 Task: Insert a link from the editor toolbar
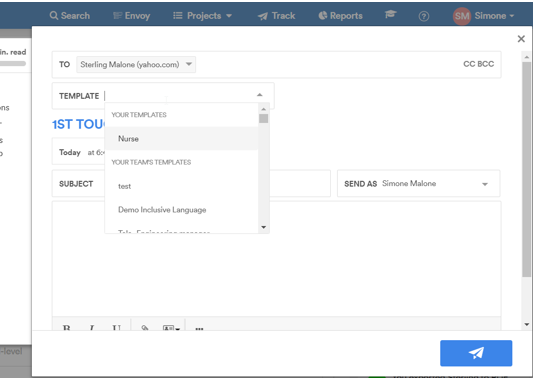[x=145, y=328]
